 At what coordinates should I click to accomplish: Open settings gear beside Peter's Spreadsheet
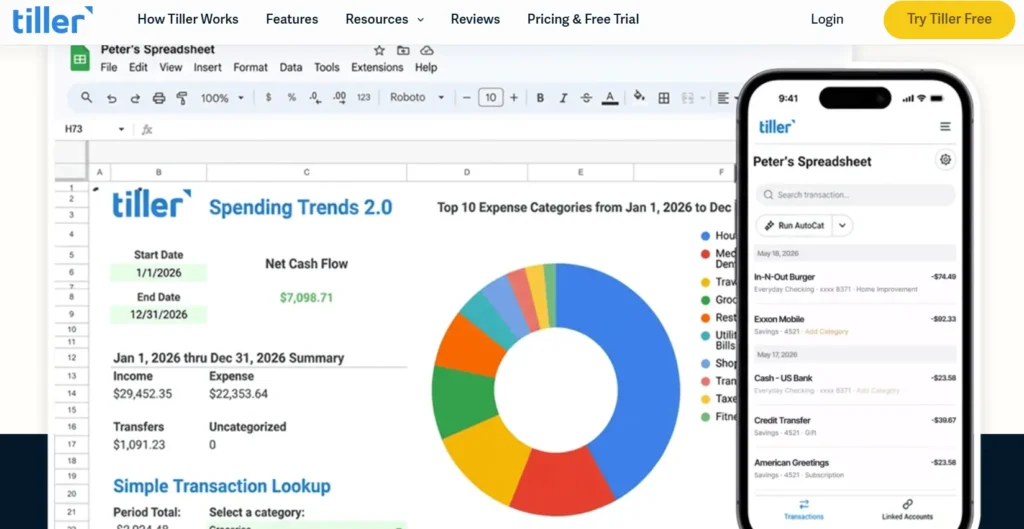945,159
